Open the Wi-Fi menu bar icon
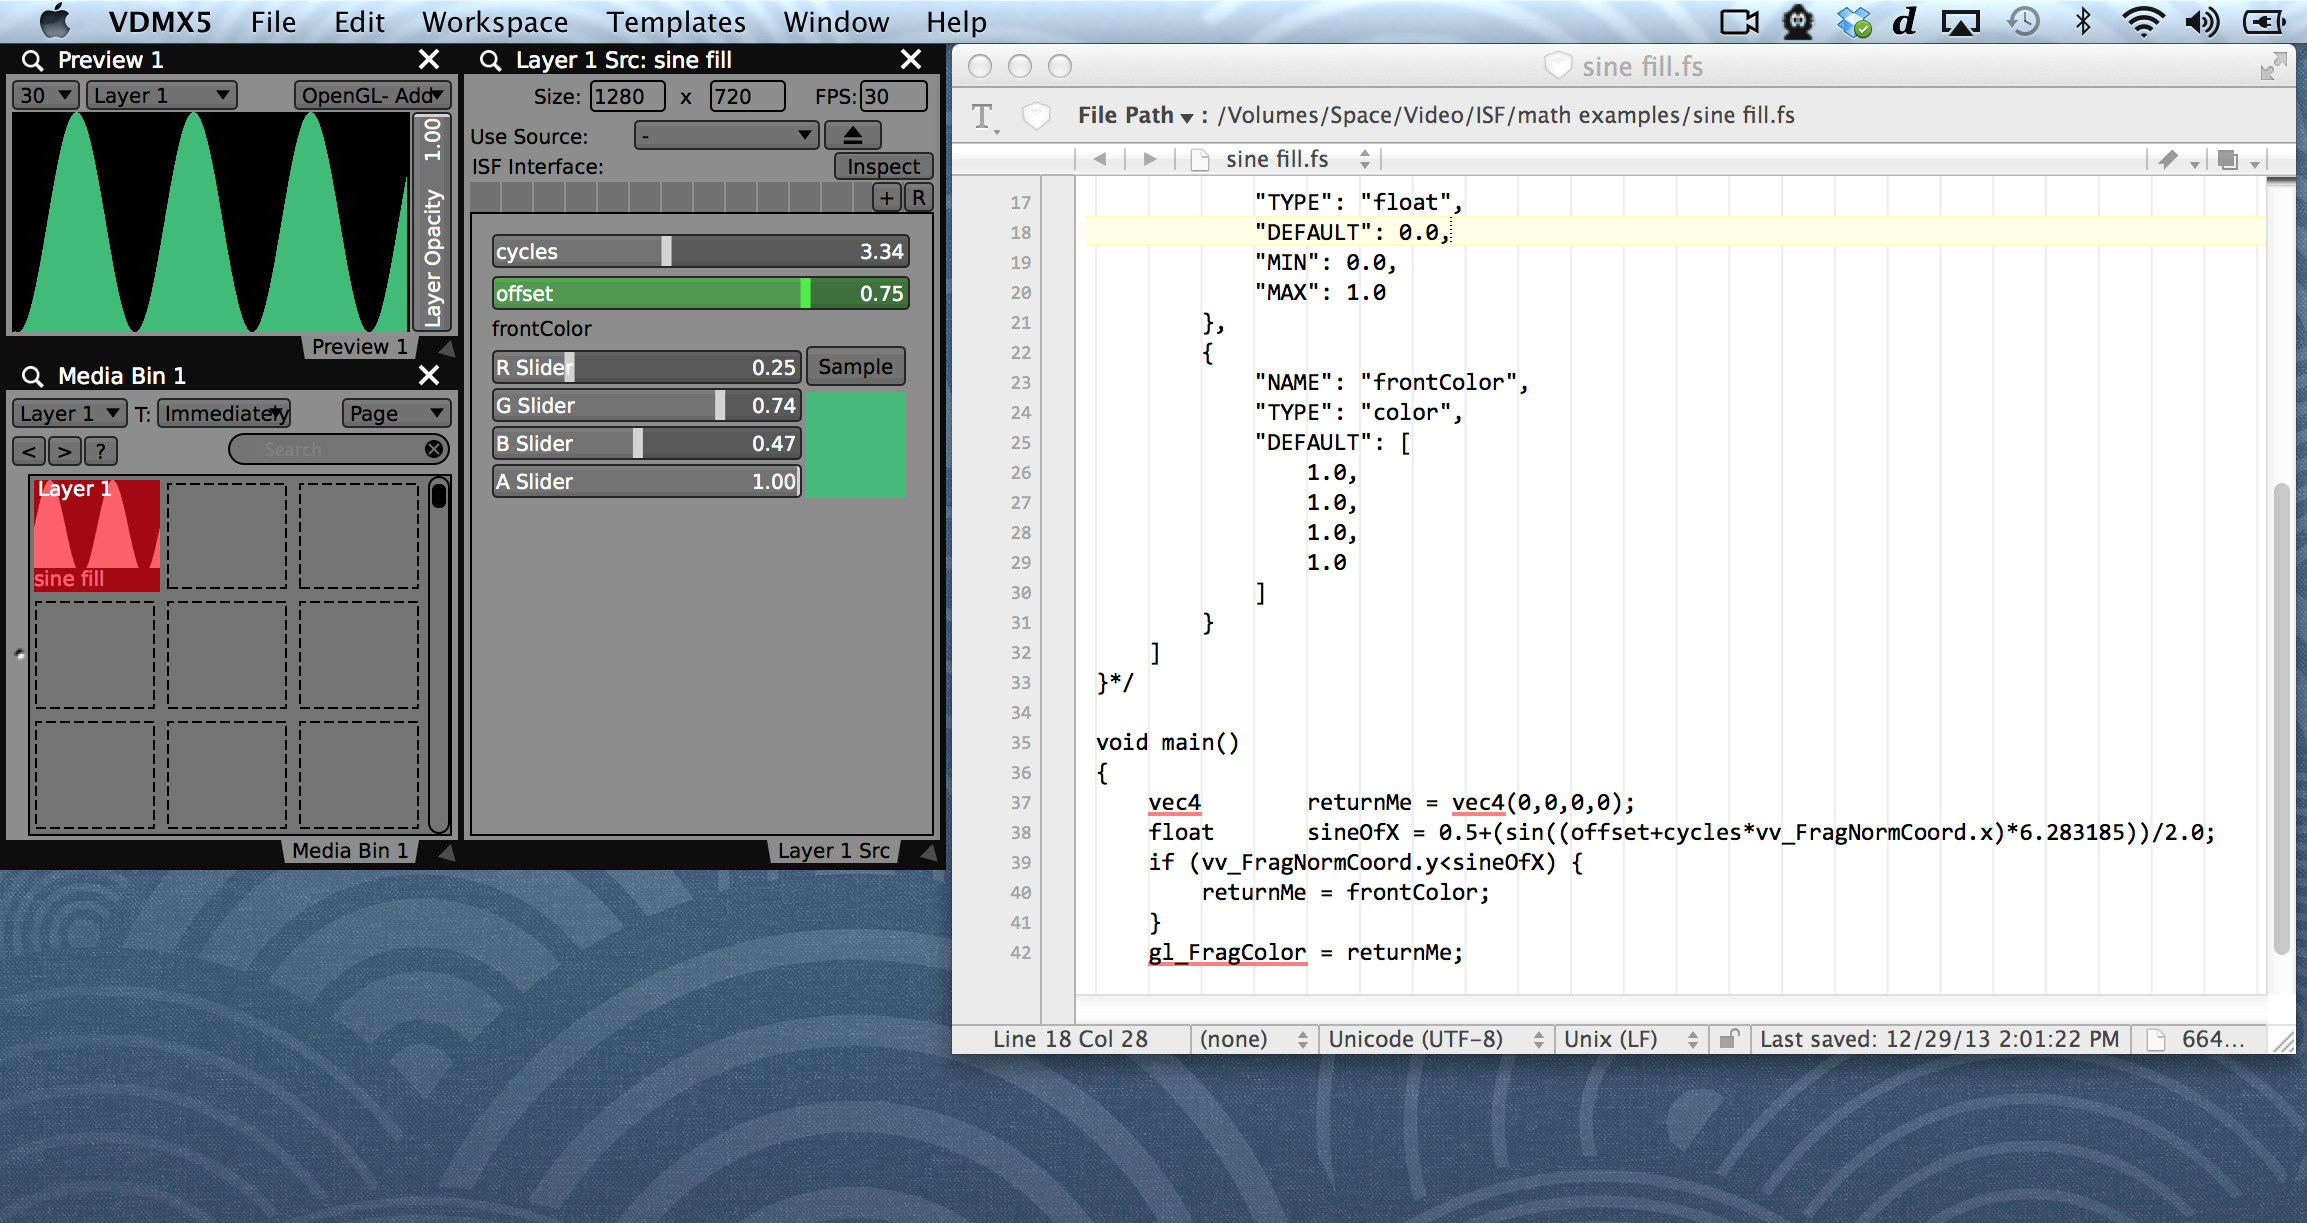Image resolution: width=2307 pixels, height=1223 pixels. [2143, 22]
